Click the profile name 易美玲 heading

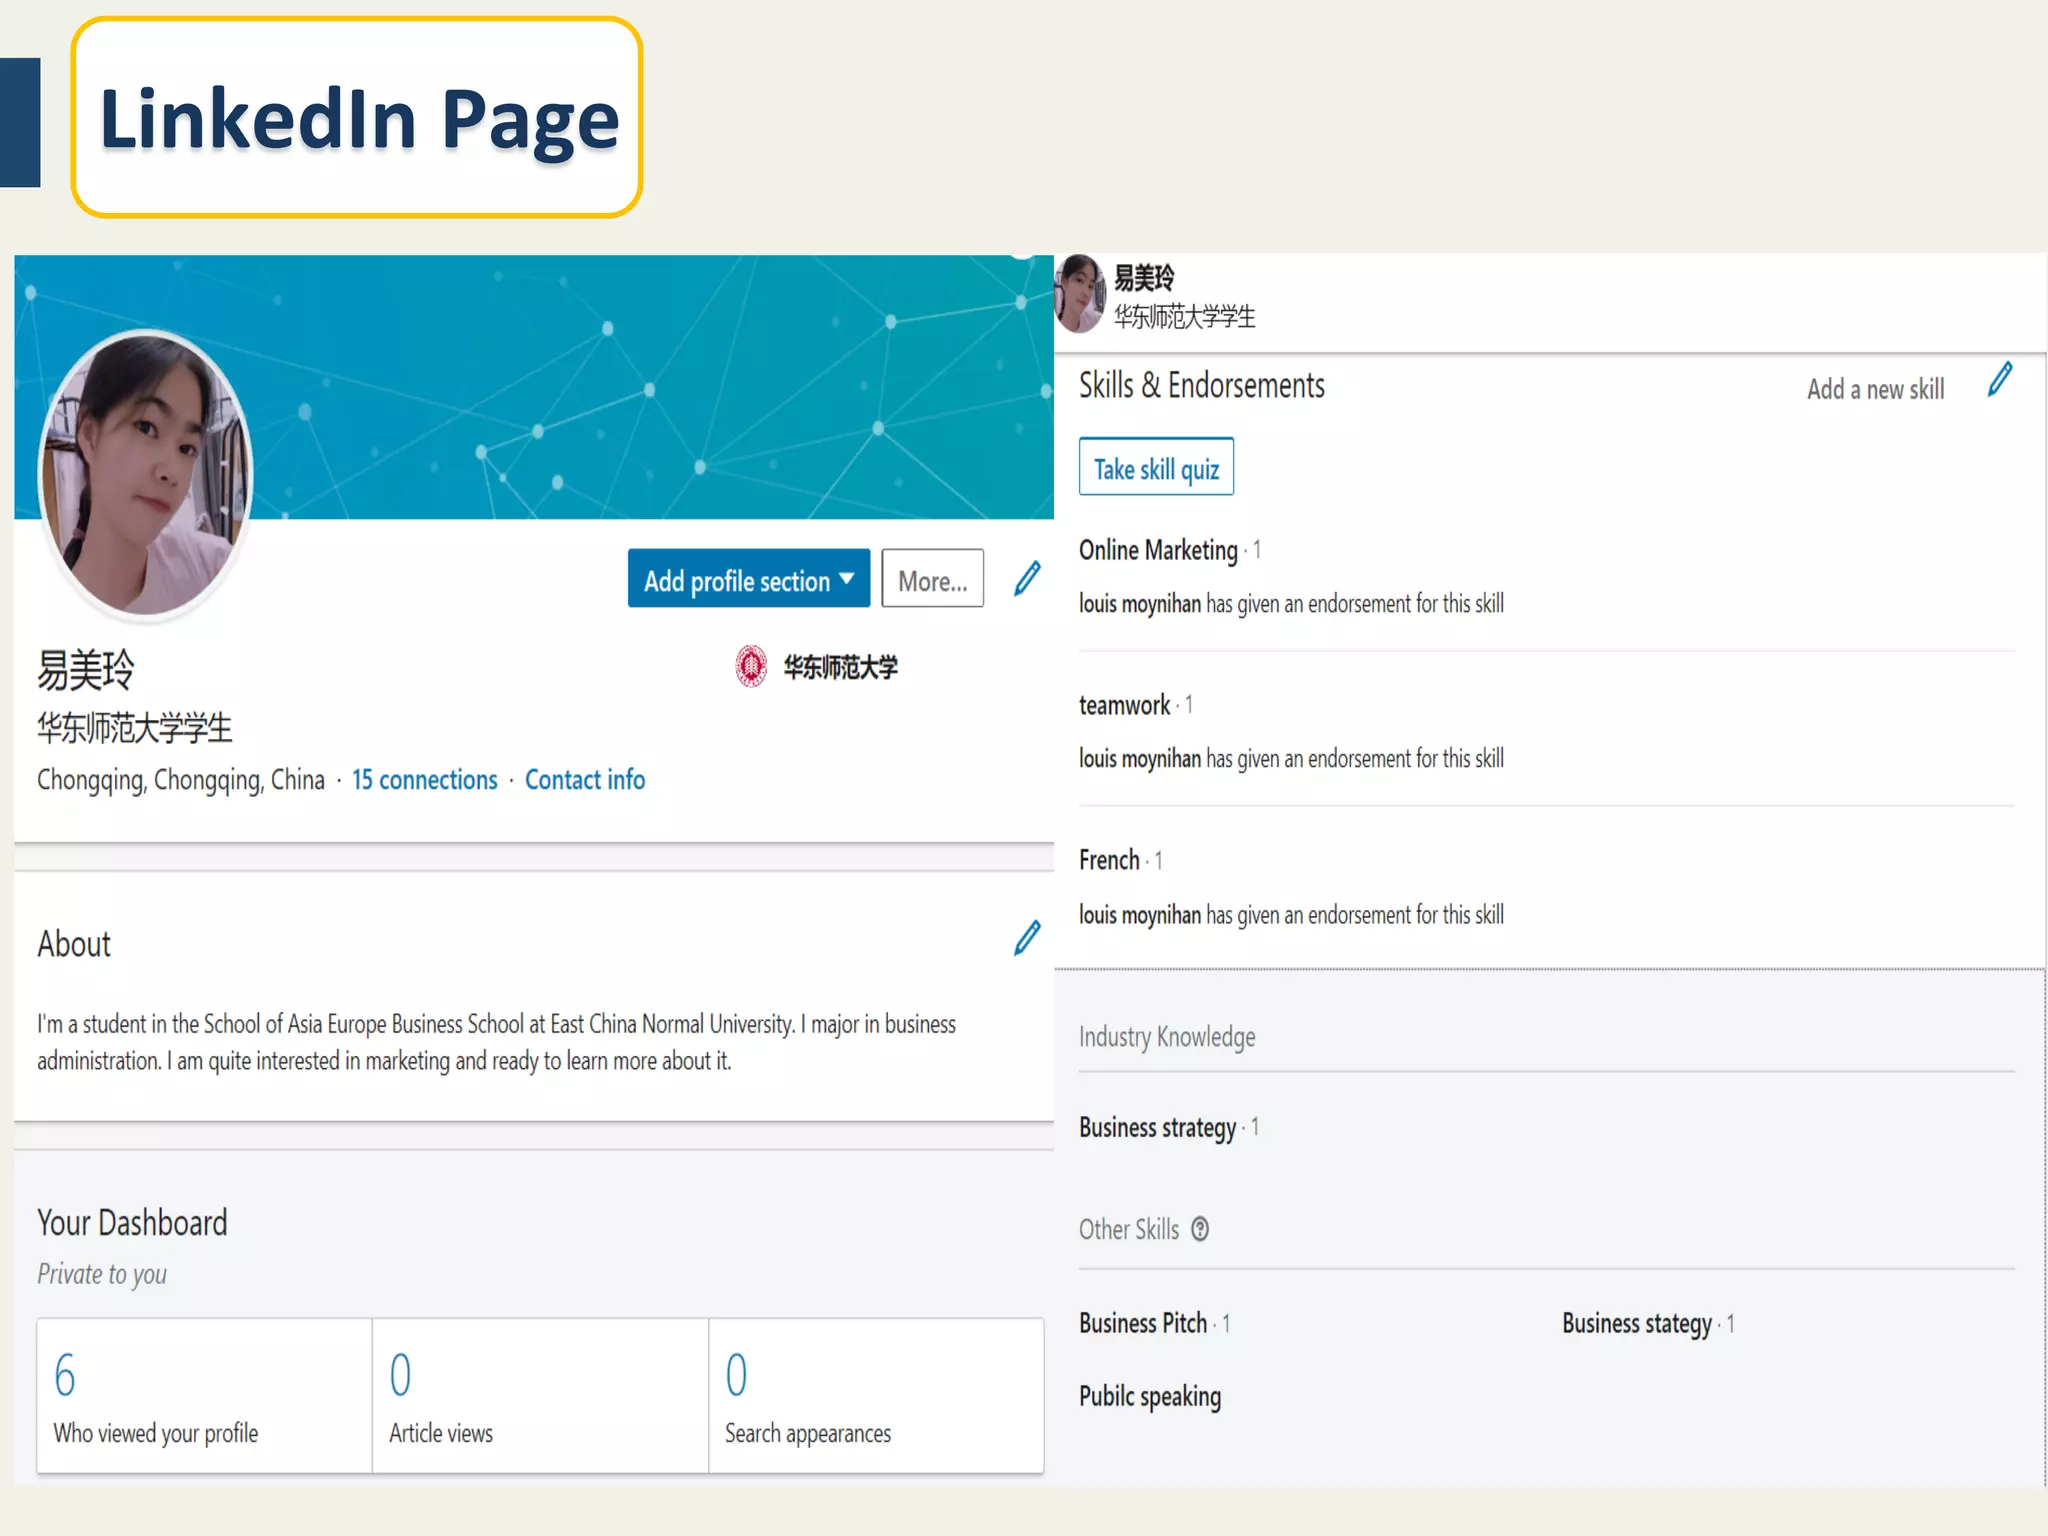click(x=86, y=669)
